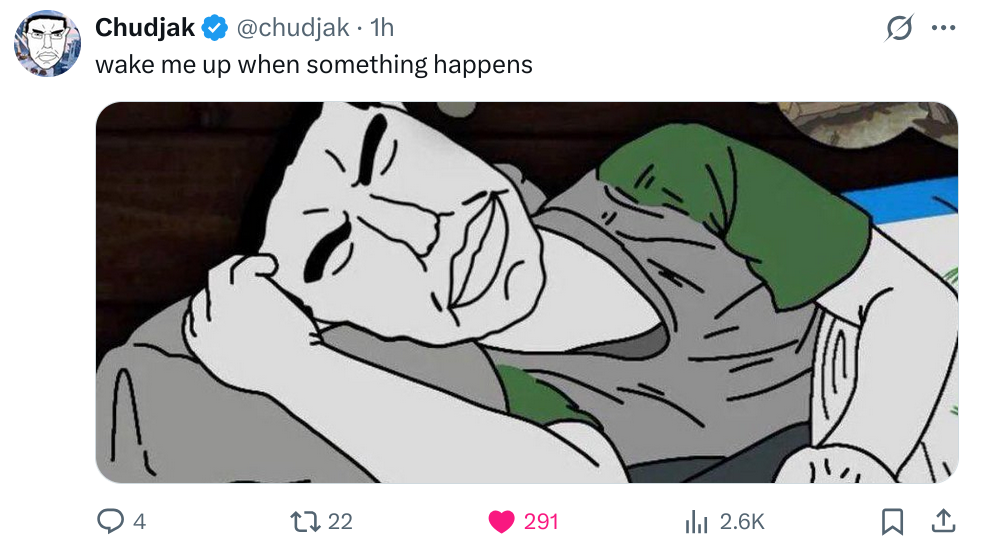
Task: Click the reply count 4
Action: (x=139, y=521)
